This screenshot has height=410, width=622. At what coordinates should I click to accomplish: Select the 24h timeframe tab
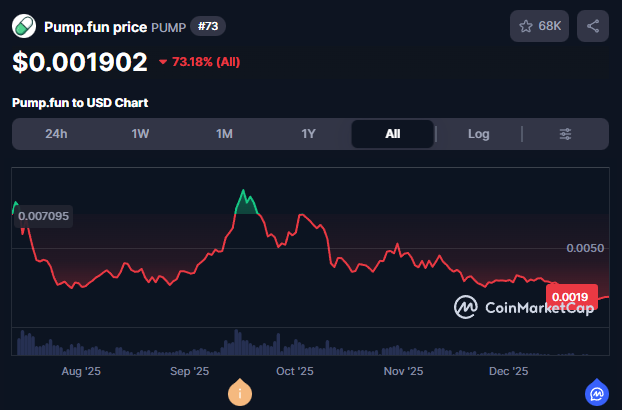coord(56,134)
